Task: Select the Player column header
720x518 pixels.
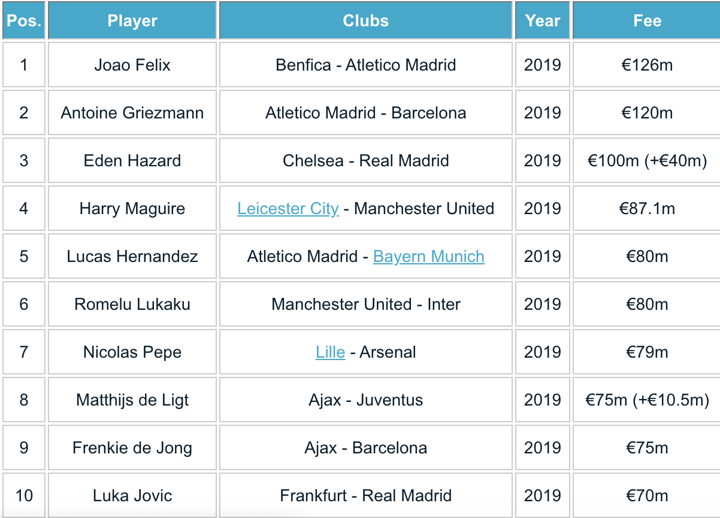Action: pos(132,20)
